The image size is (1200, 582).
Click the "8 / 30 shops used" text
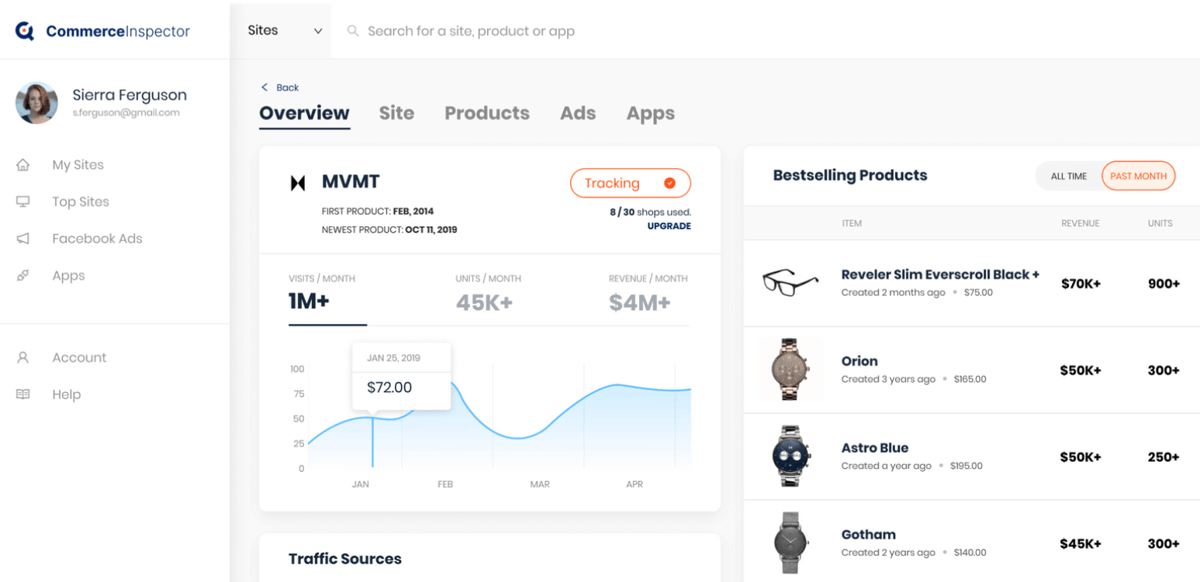(x=650, y=212)
